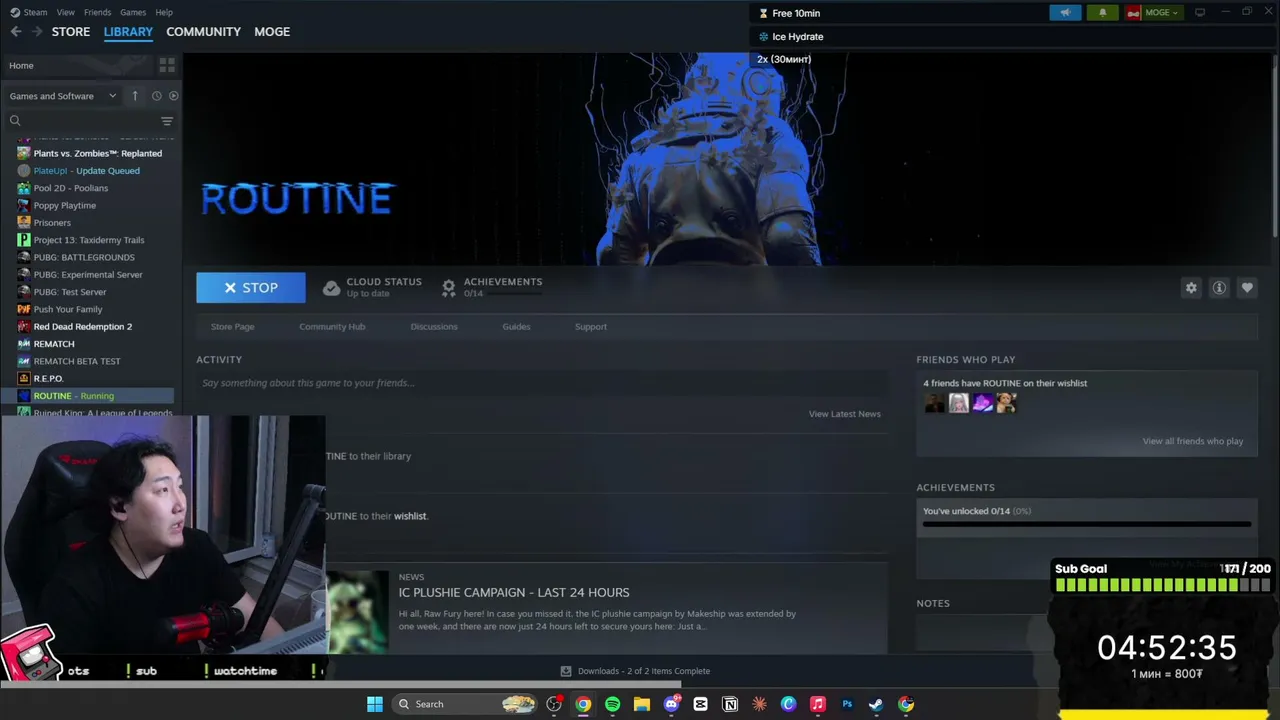
Task: Click View Latest News
Action: click(845, 414)
